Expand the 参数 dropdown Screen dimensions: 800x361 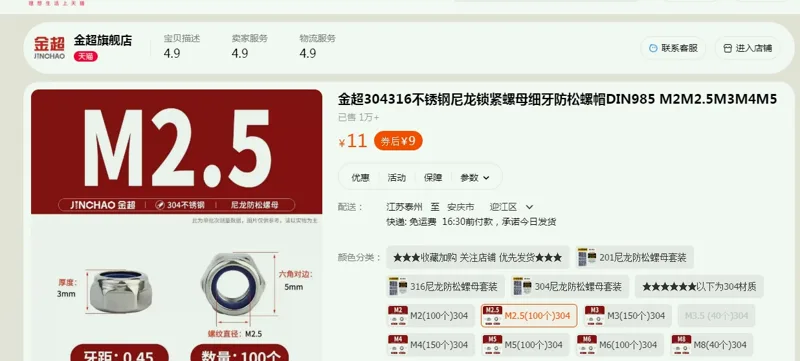(x=474, y=177)
